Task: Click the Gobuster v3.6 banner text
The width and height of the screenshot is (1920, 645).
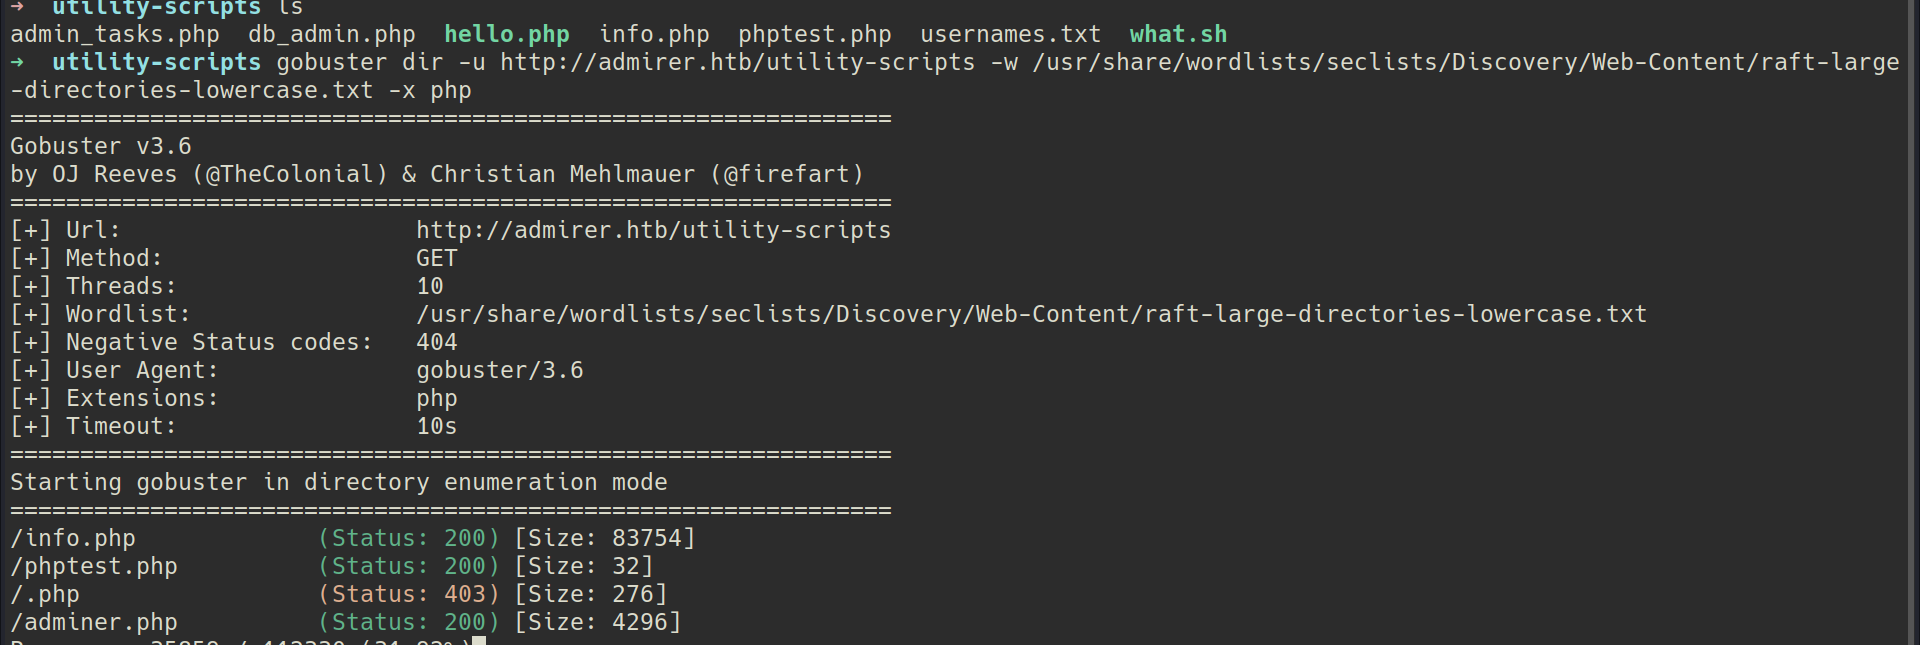Action: [100, 147]
